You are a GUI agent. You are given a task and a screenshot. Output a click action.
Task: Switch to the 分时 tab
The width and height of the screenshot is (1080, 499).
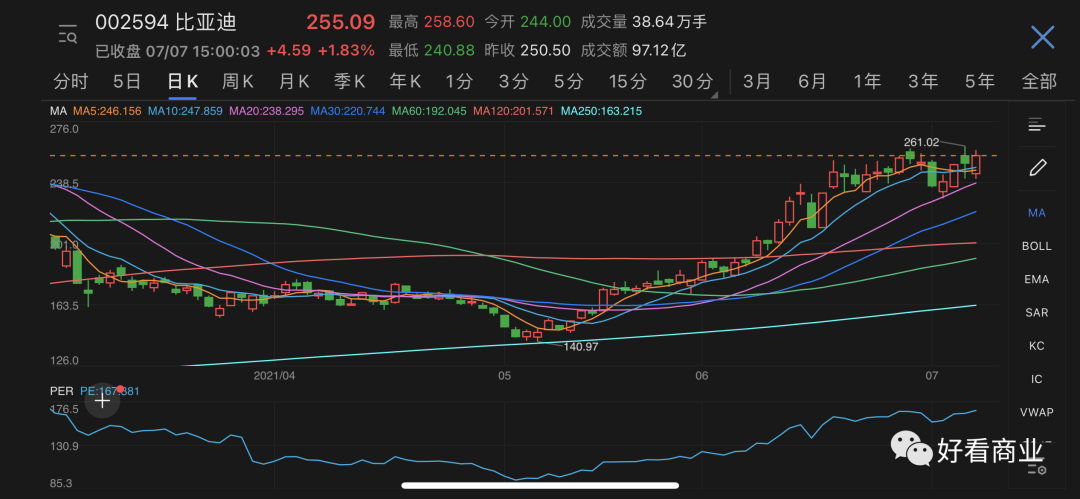point(71,82)
